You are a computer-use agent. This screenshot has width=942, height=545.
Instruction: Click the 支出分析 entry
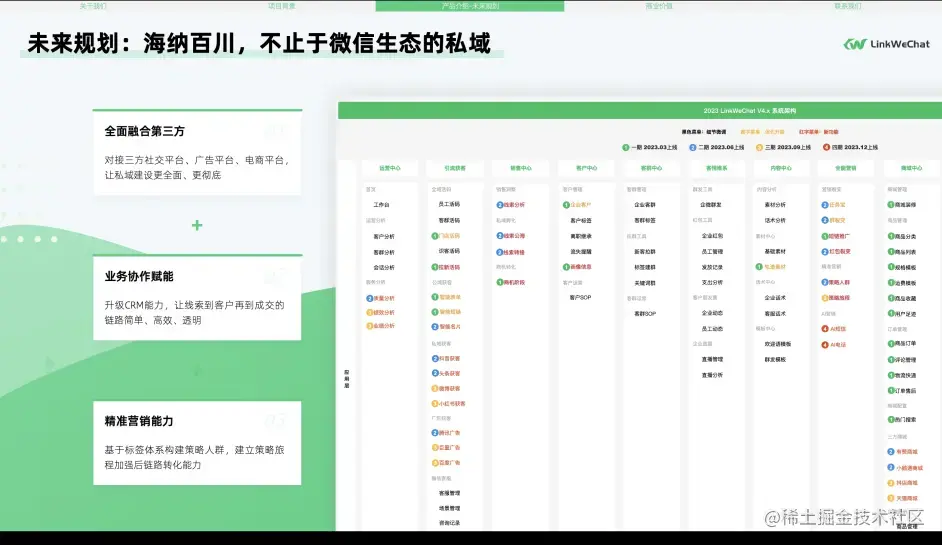(x=713, y=282)
